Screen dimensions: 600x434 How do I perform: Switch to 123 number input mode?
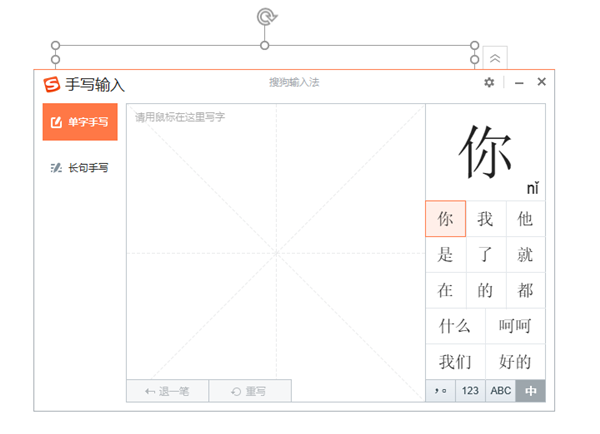click(470, 391)
